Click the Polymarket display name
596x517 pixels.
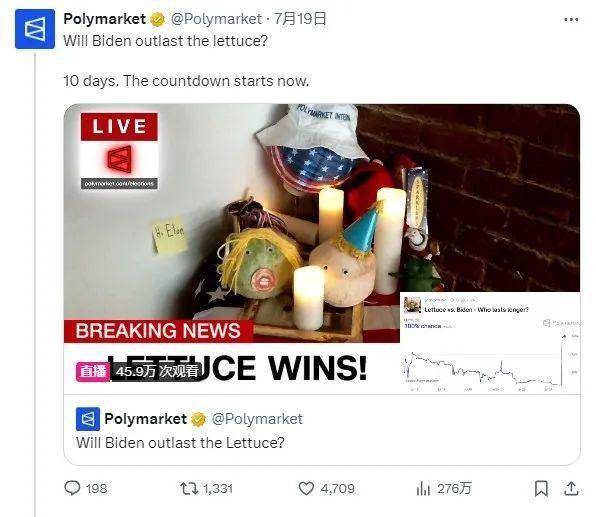105,19
